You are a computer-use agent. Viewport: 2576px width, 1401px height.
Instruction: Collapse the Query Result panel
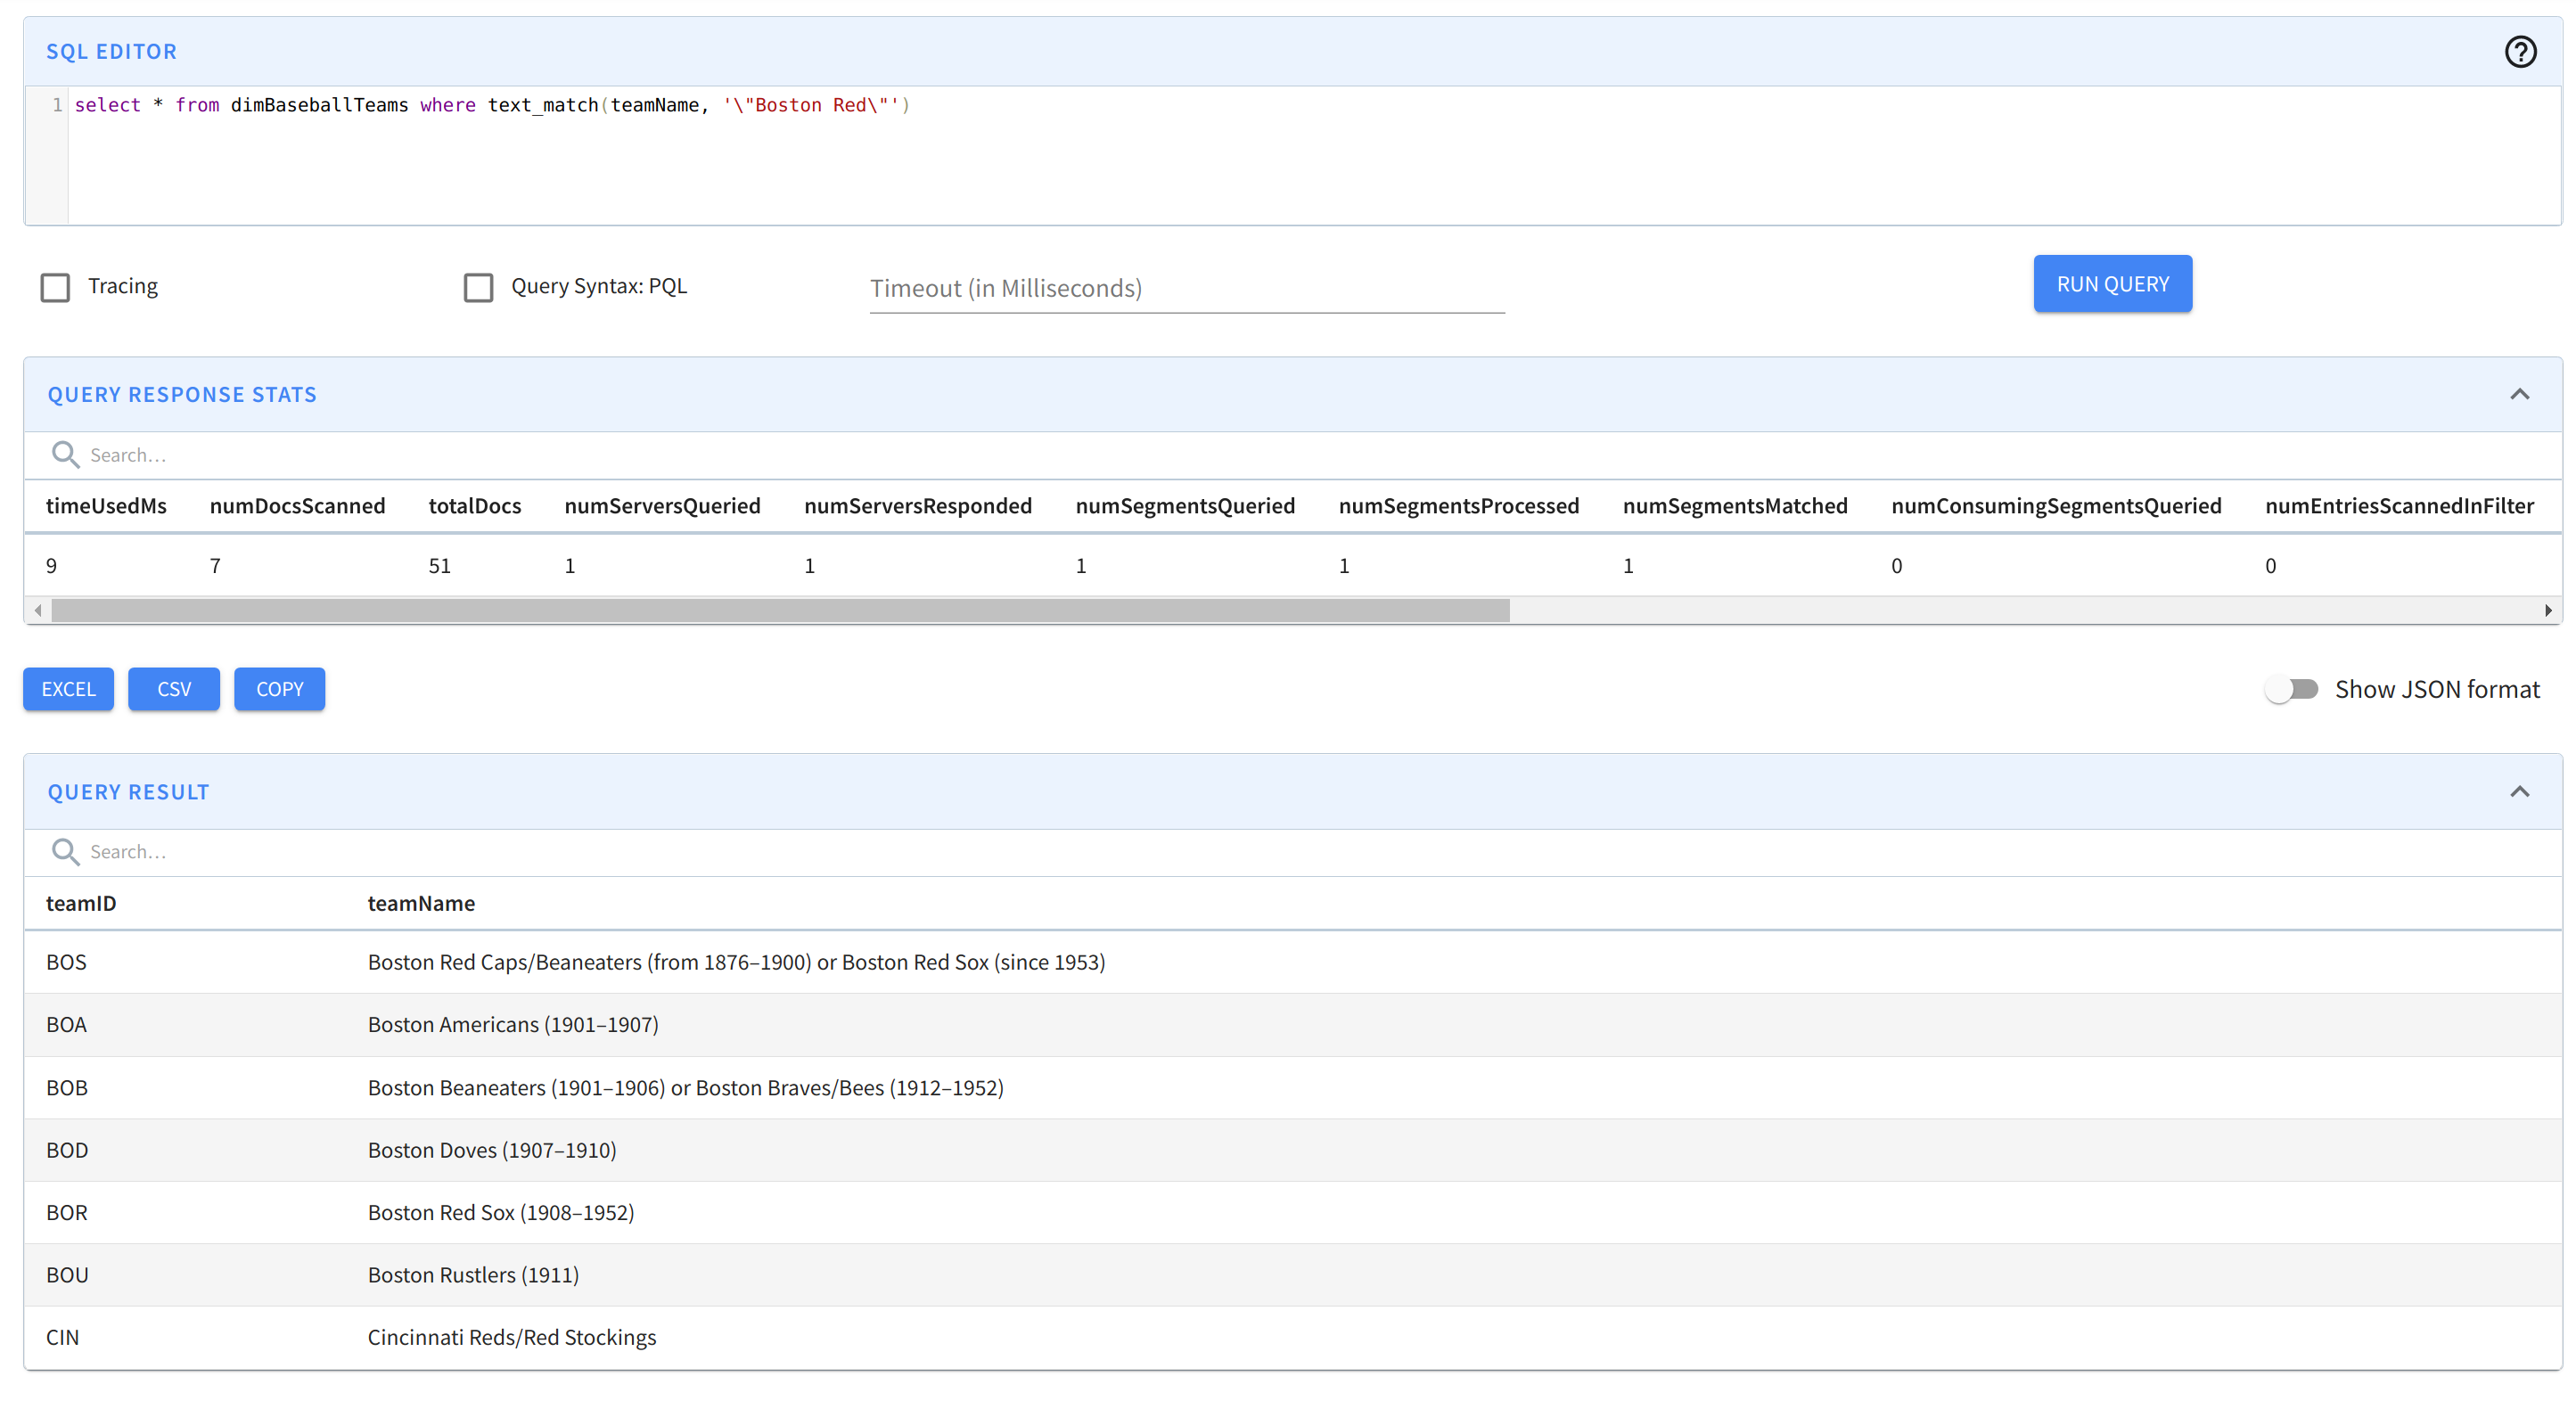2519,792
